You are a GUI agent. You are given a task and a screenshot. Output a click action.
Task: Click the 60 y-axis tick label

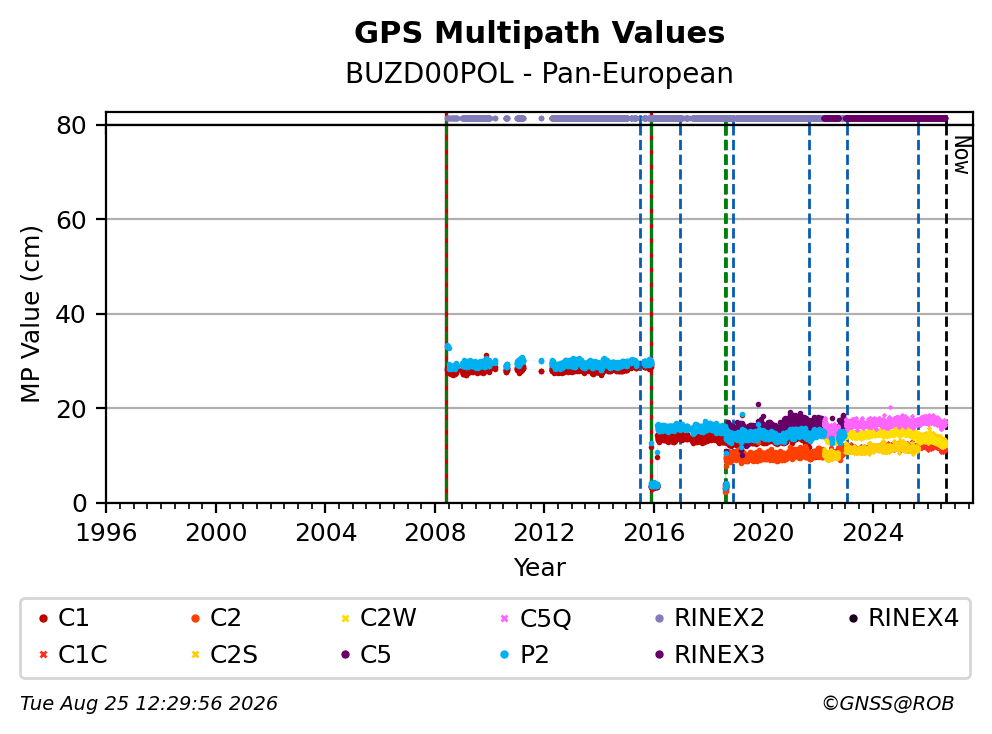(71, 220)
